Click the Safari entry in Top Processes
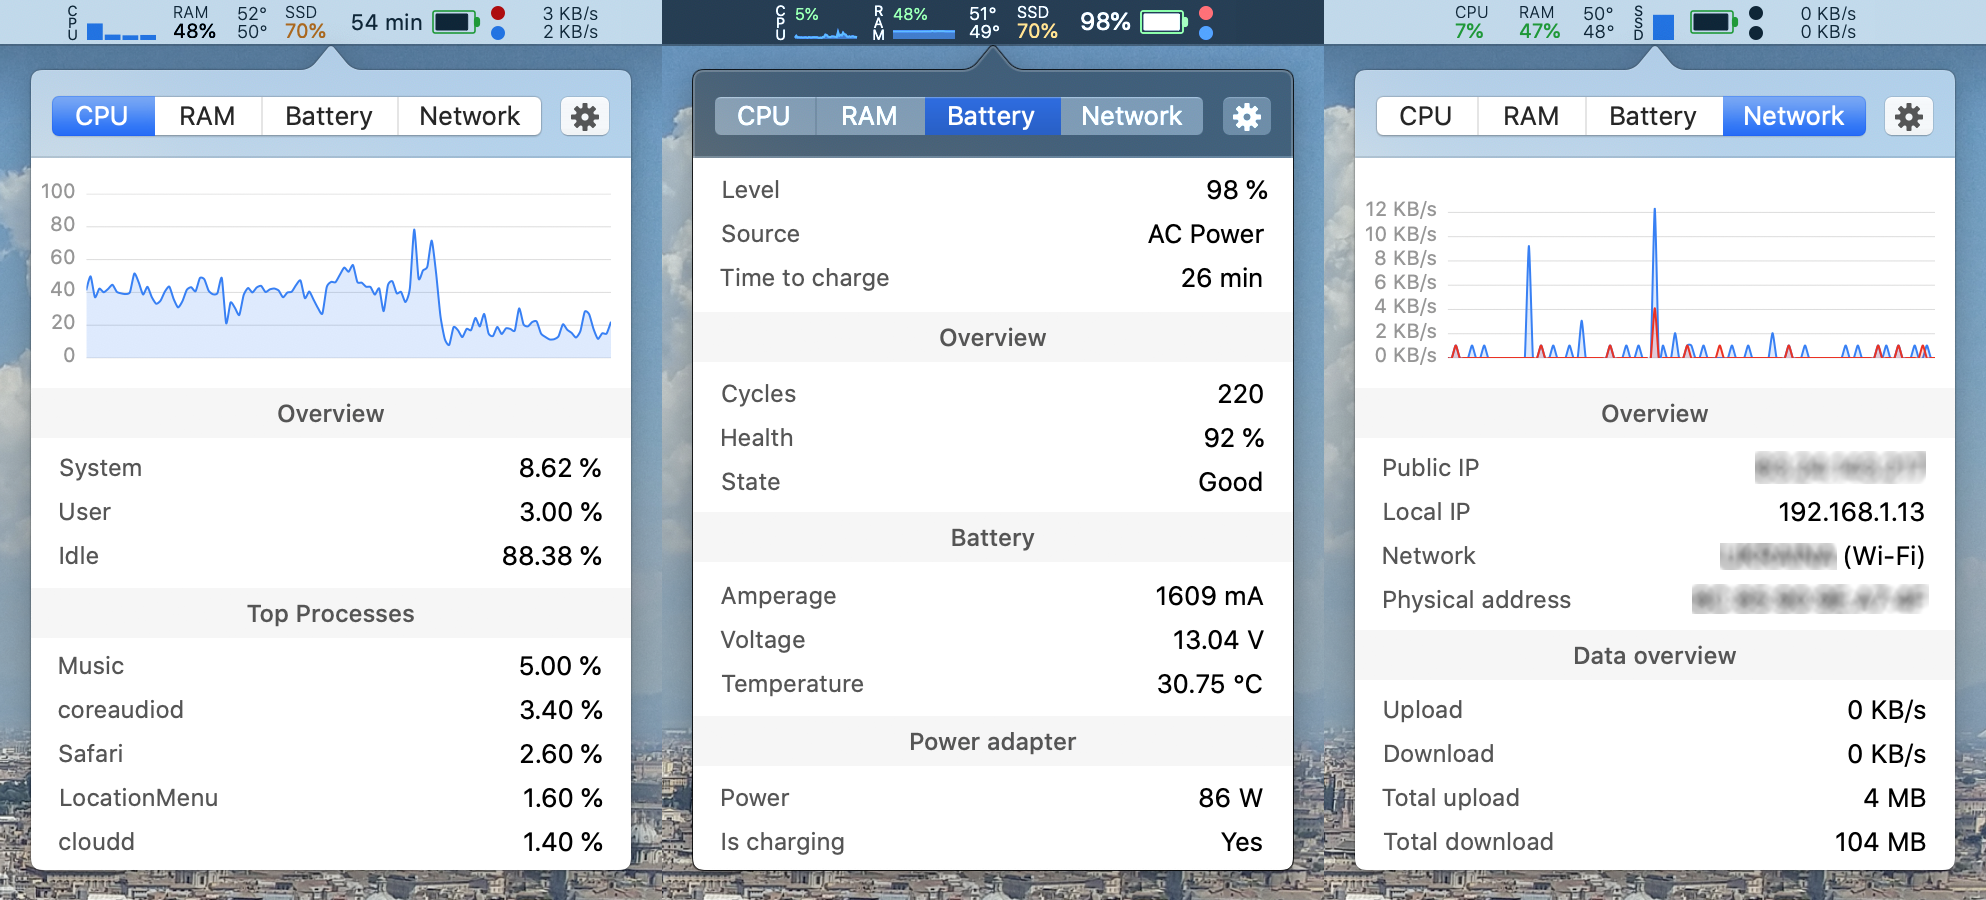 pyautogui.click(x=330, y=754)
